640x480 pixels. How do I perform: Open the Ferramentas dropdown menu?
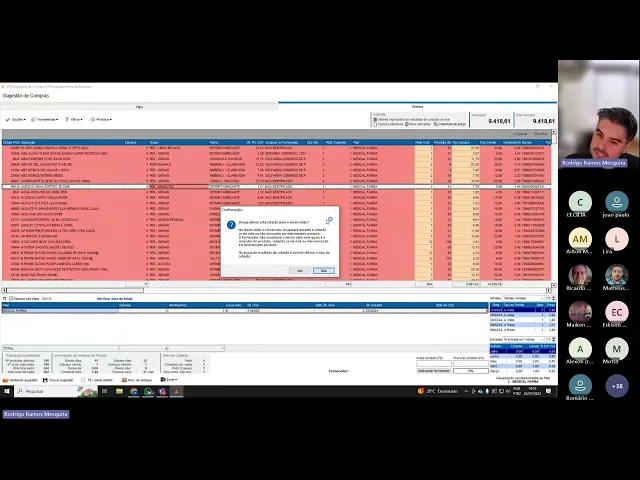(44, 120)
